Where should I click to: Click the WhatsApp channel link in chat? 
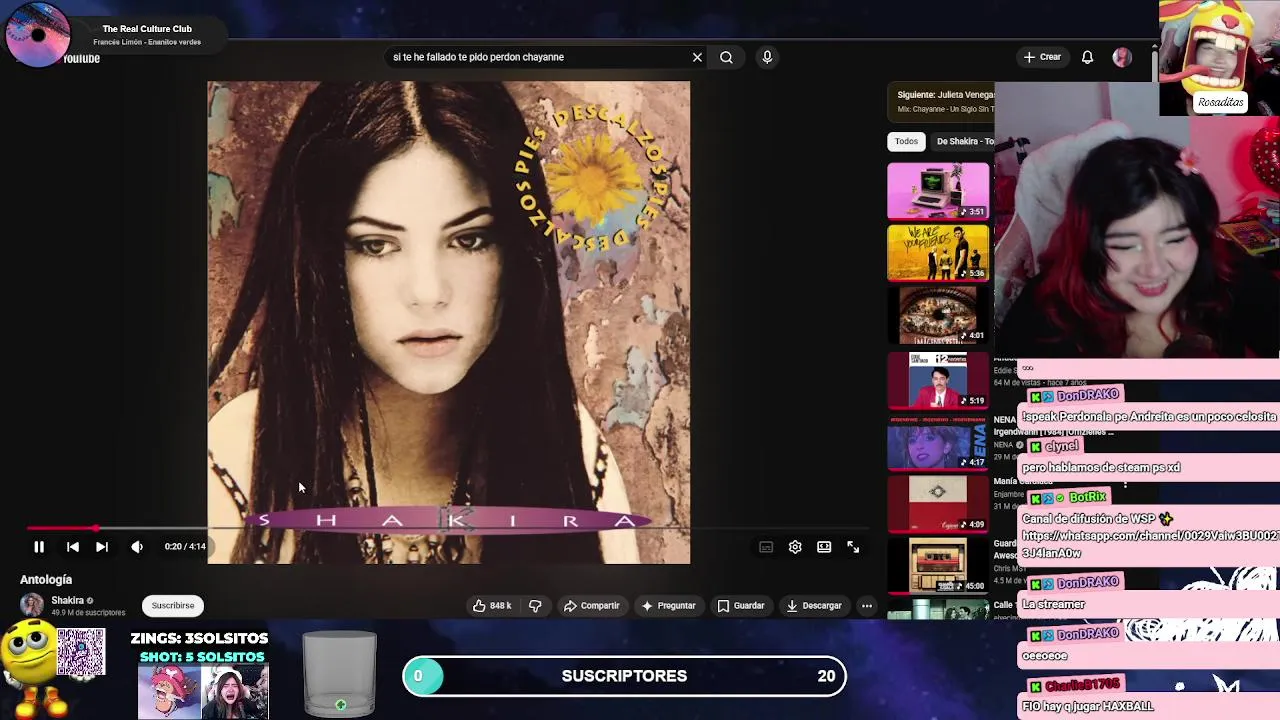click(x=1150, y=543)
